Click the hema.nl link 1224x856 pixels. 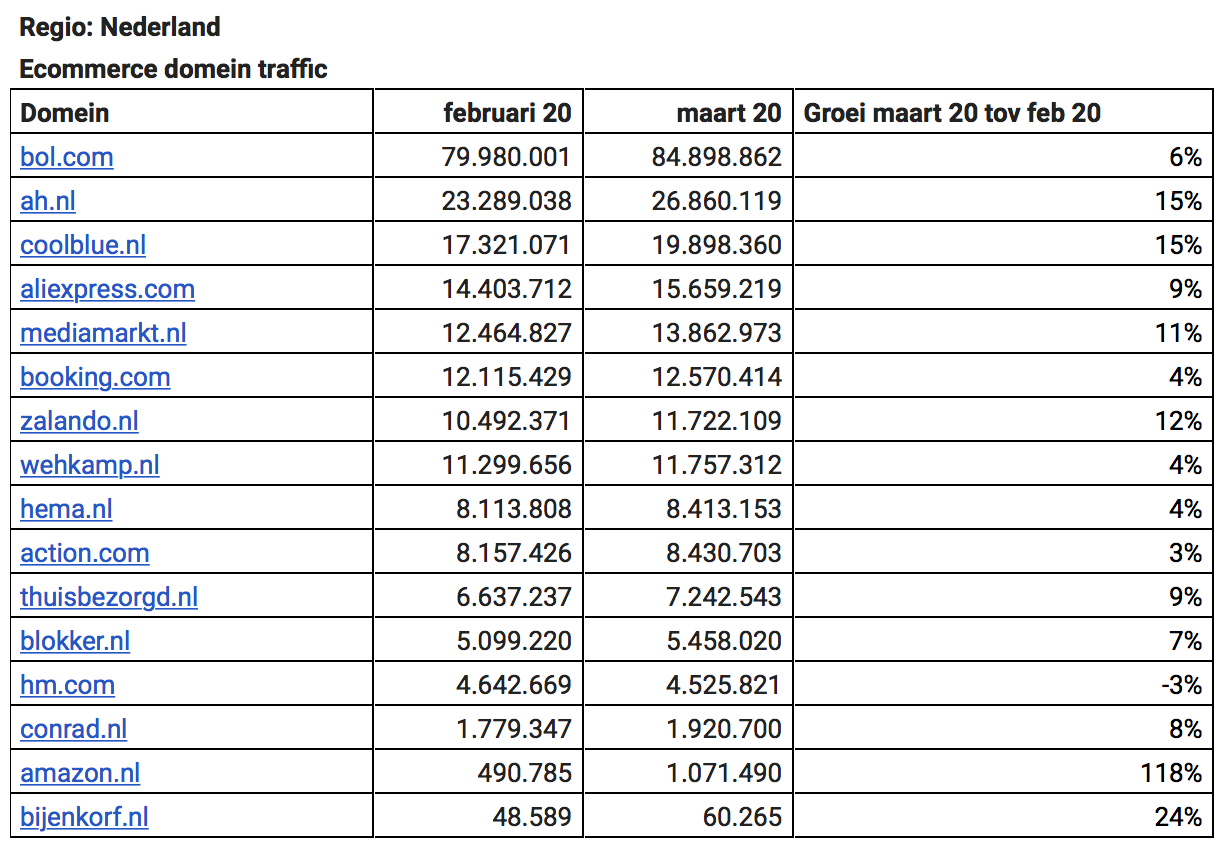pyautogui.click(x=66, y=509)
